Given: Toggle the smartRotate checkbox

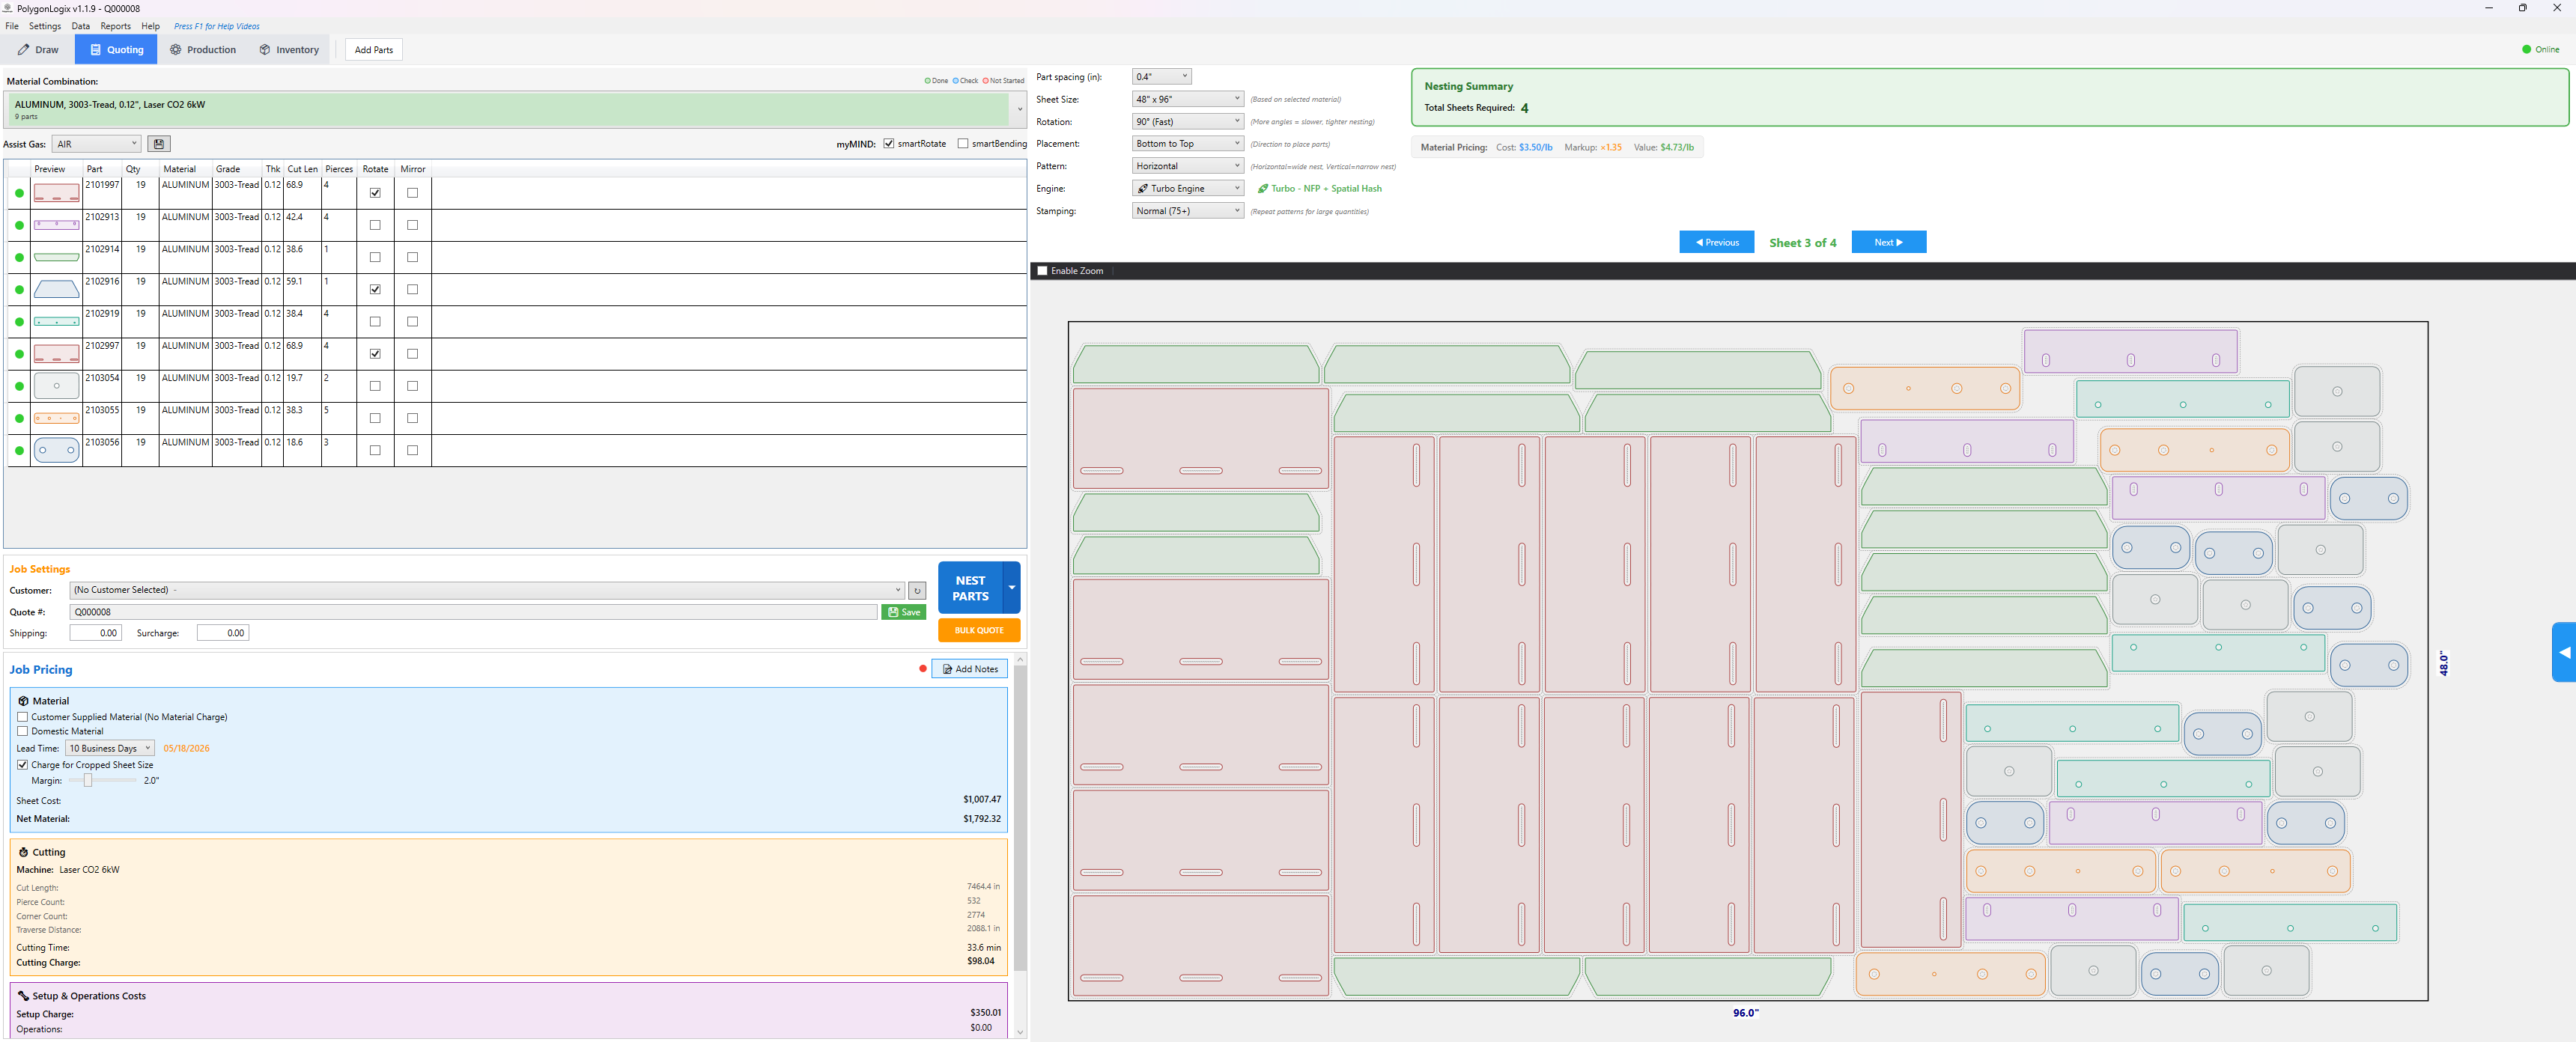Looking at the screenshot, I should coord(888,144).
